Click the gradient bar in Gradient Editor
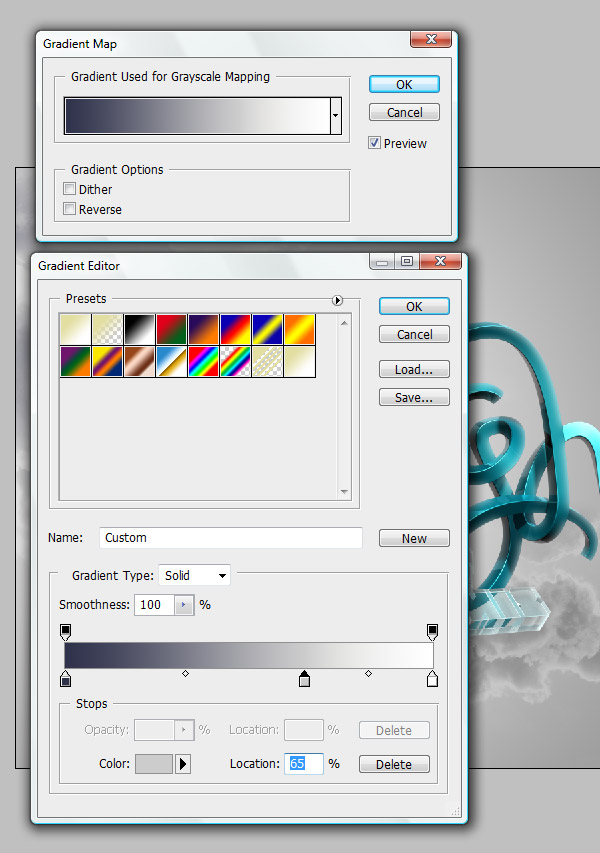This screenshot has width=600, height=853. click(249, 655)
